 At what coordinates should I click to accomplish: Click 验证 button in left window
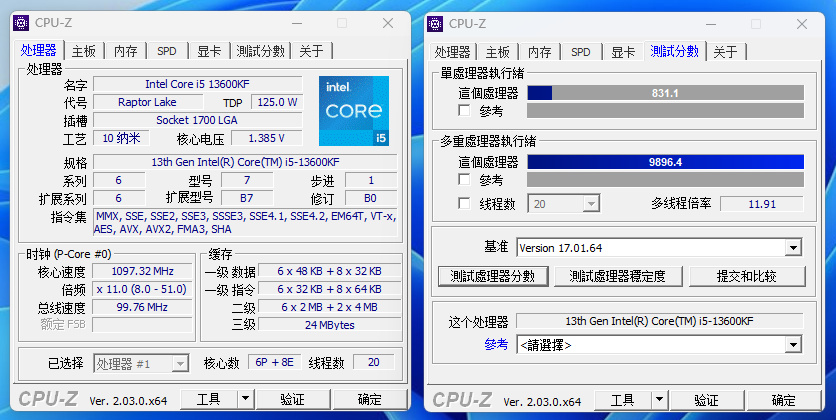pos(292,399)
